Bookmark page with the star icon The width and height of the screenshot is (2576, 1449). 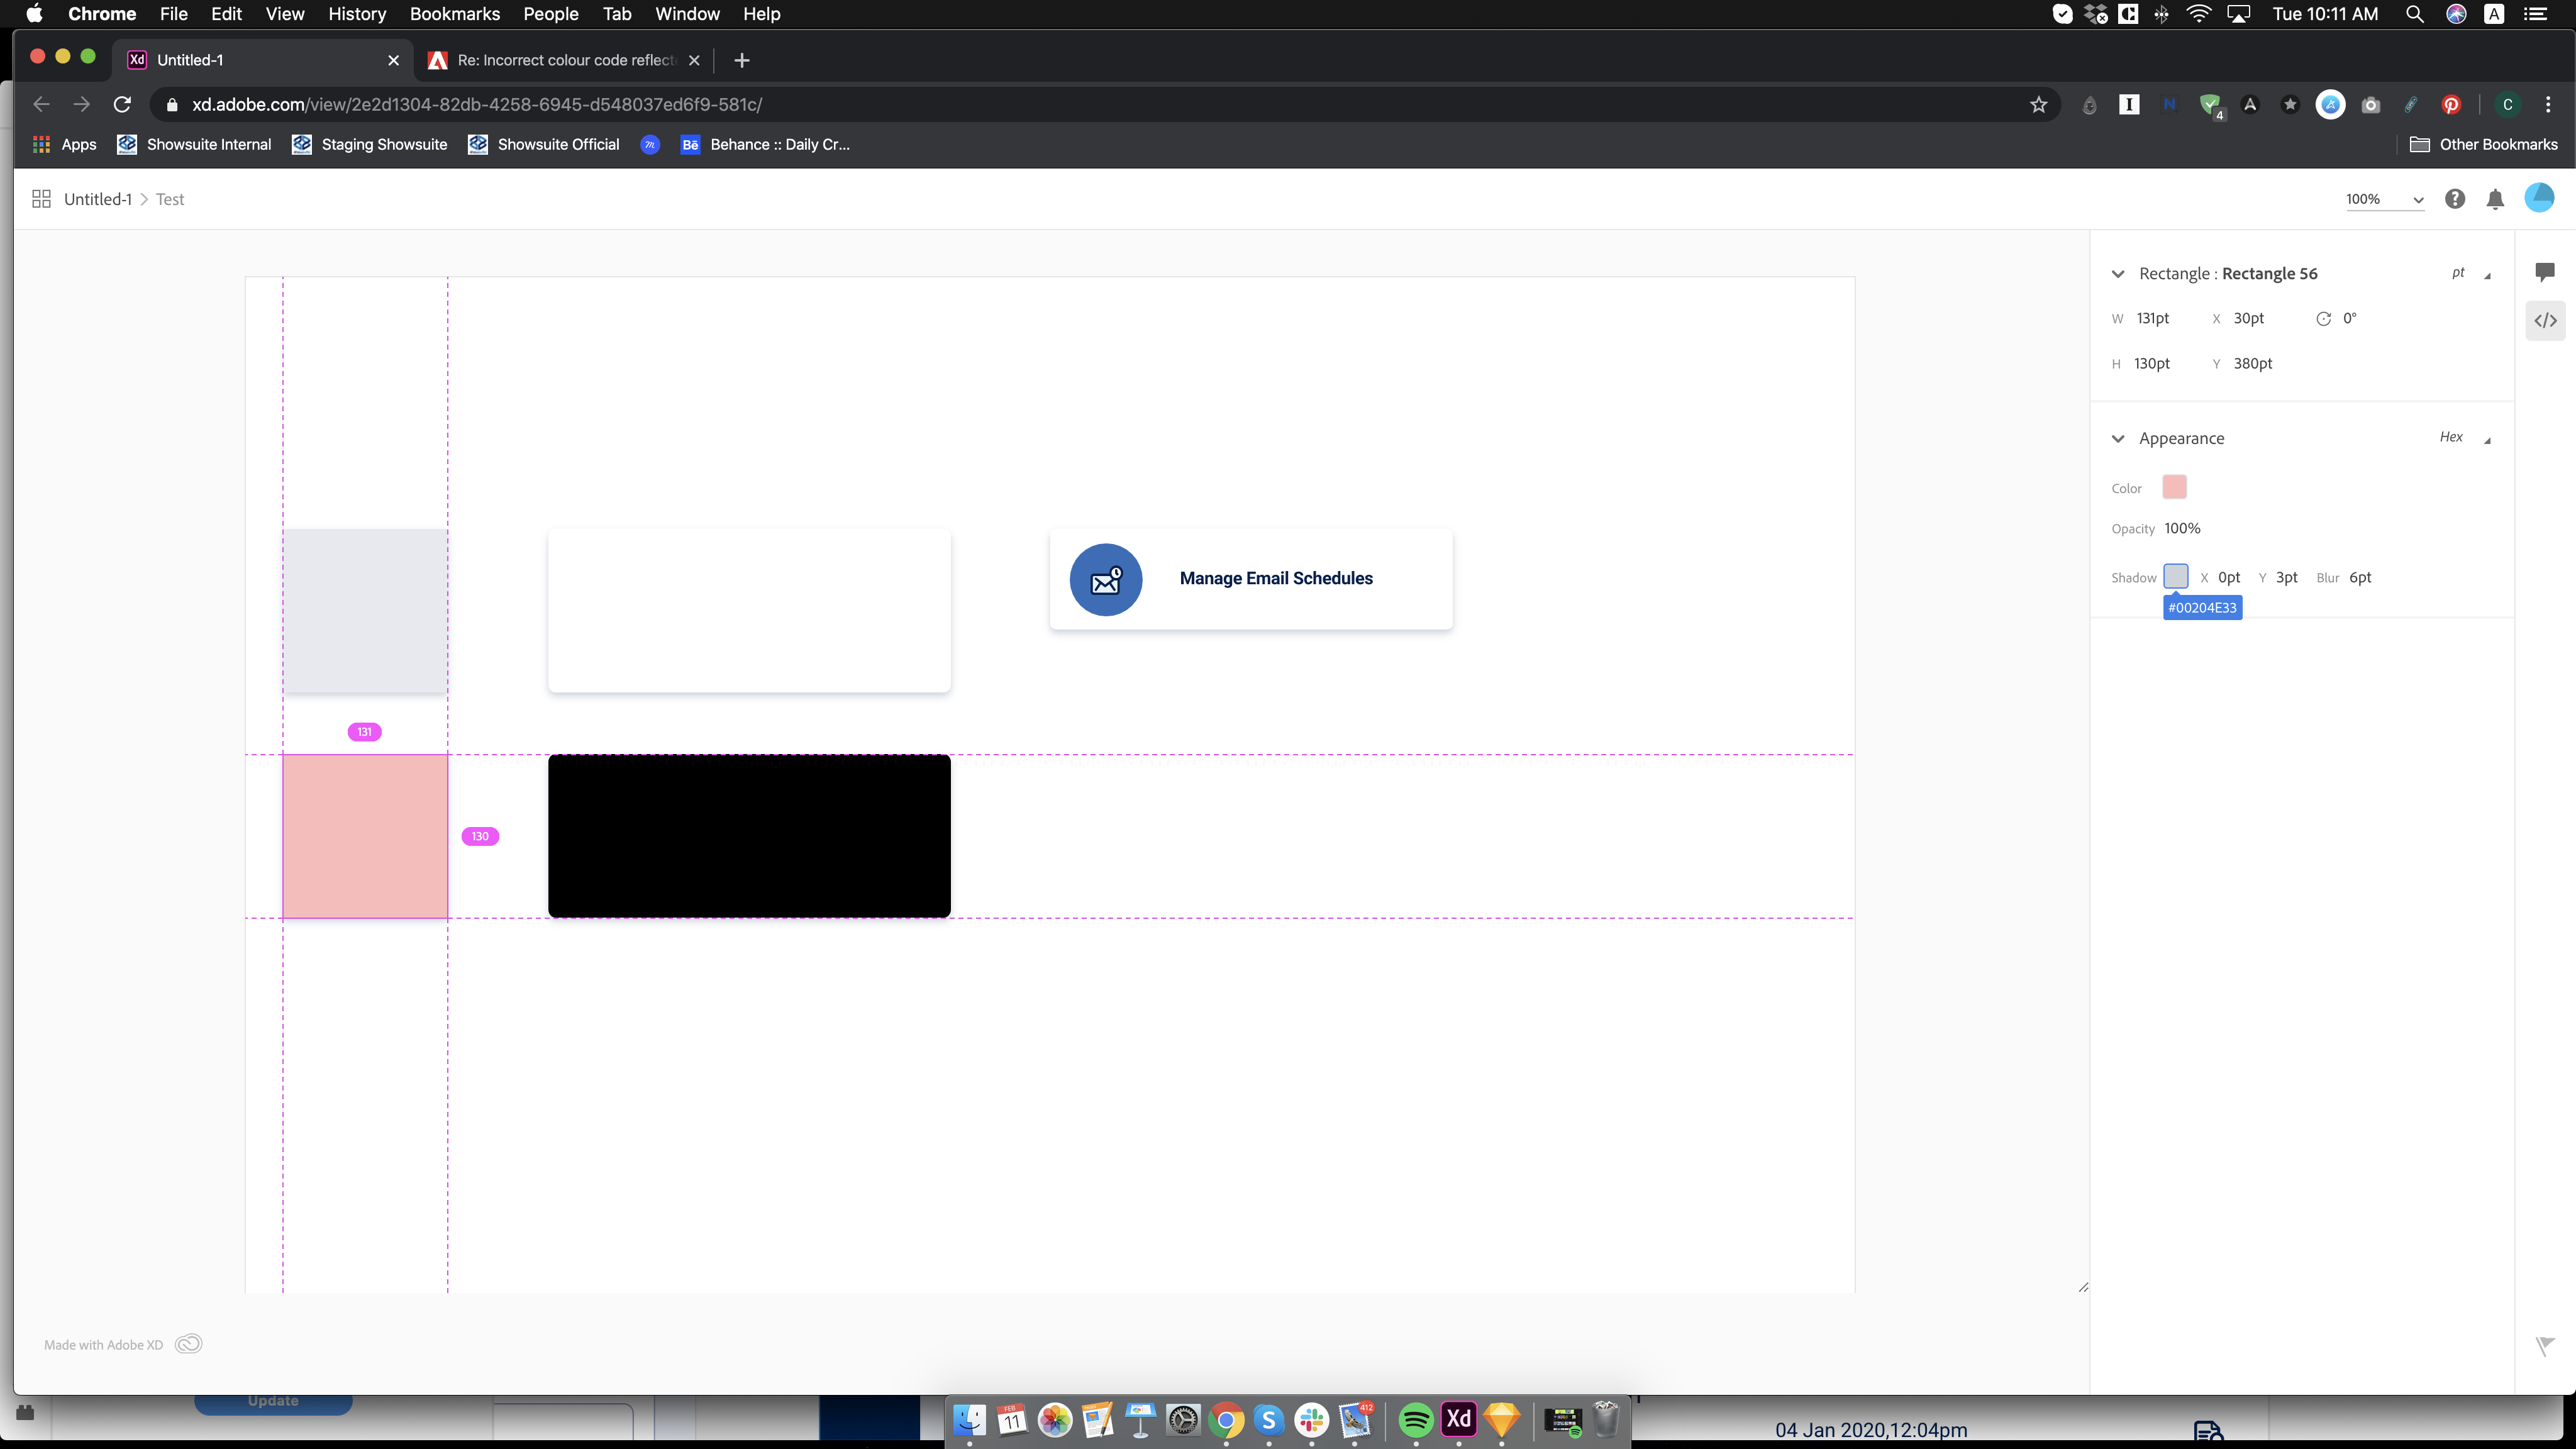(x=2038, y=105)
